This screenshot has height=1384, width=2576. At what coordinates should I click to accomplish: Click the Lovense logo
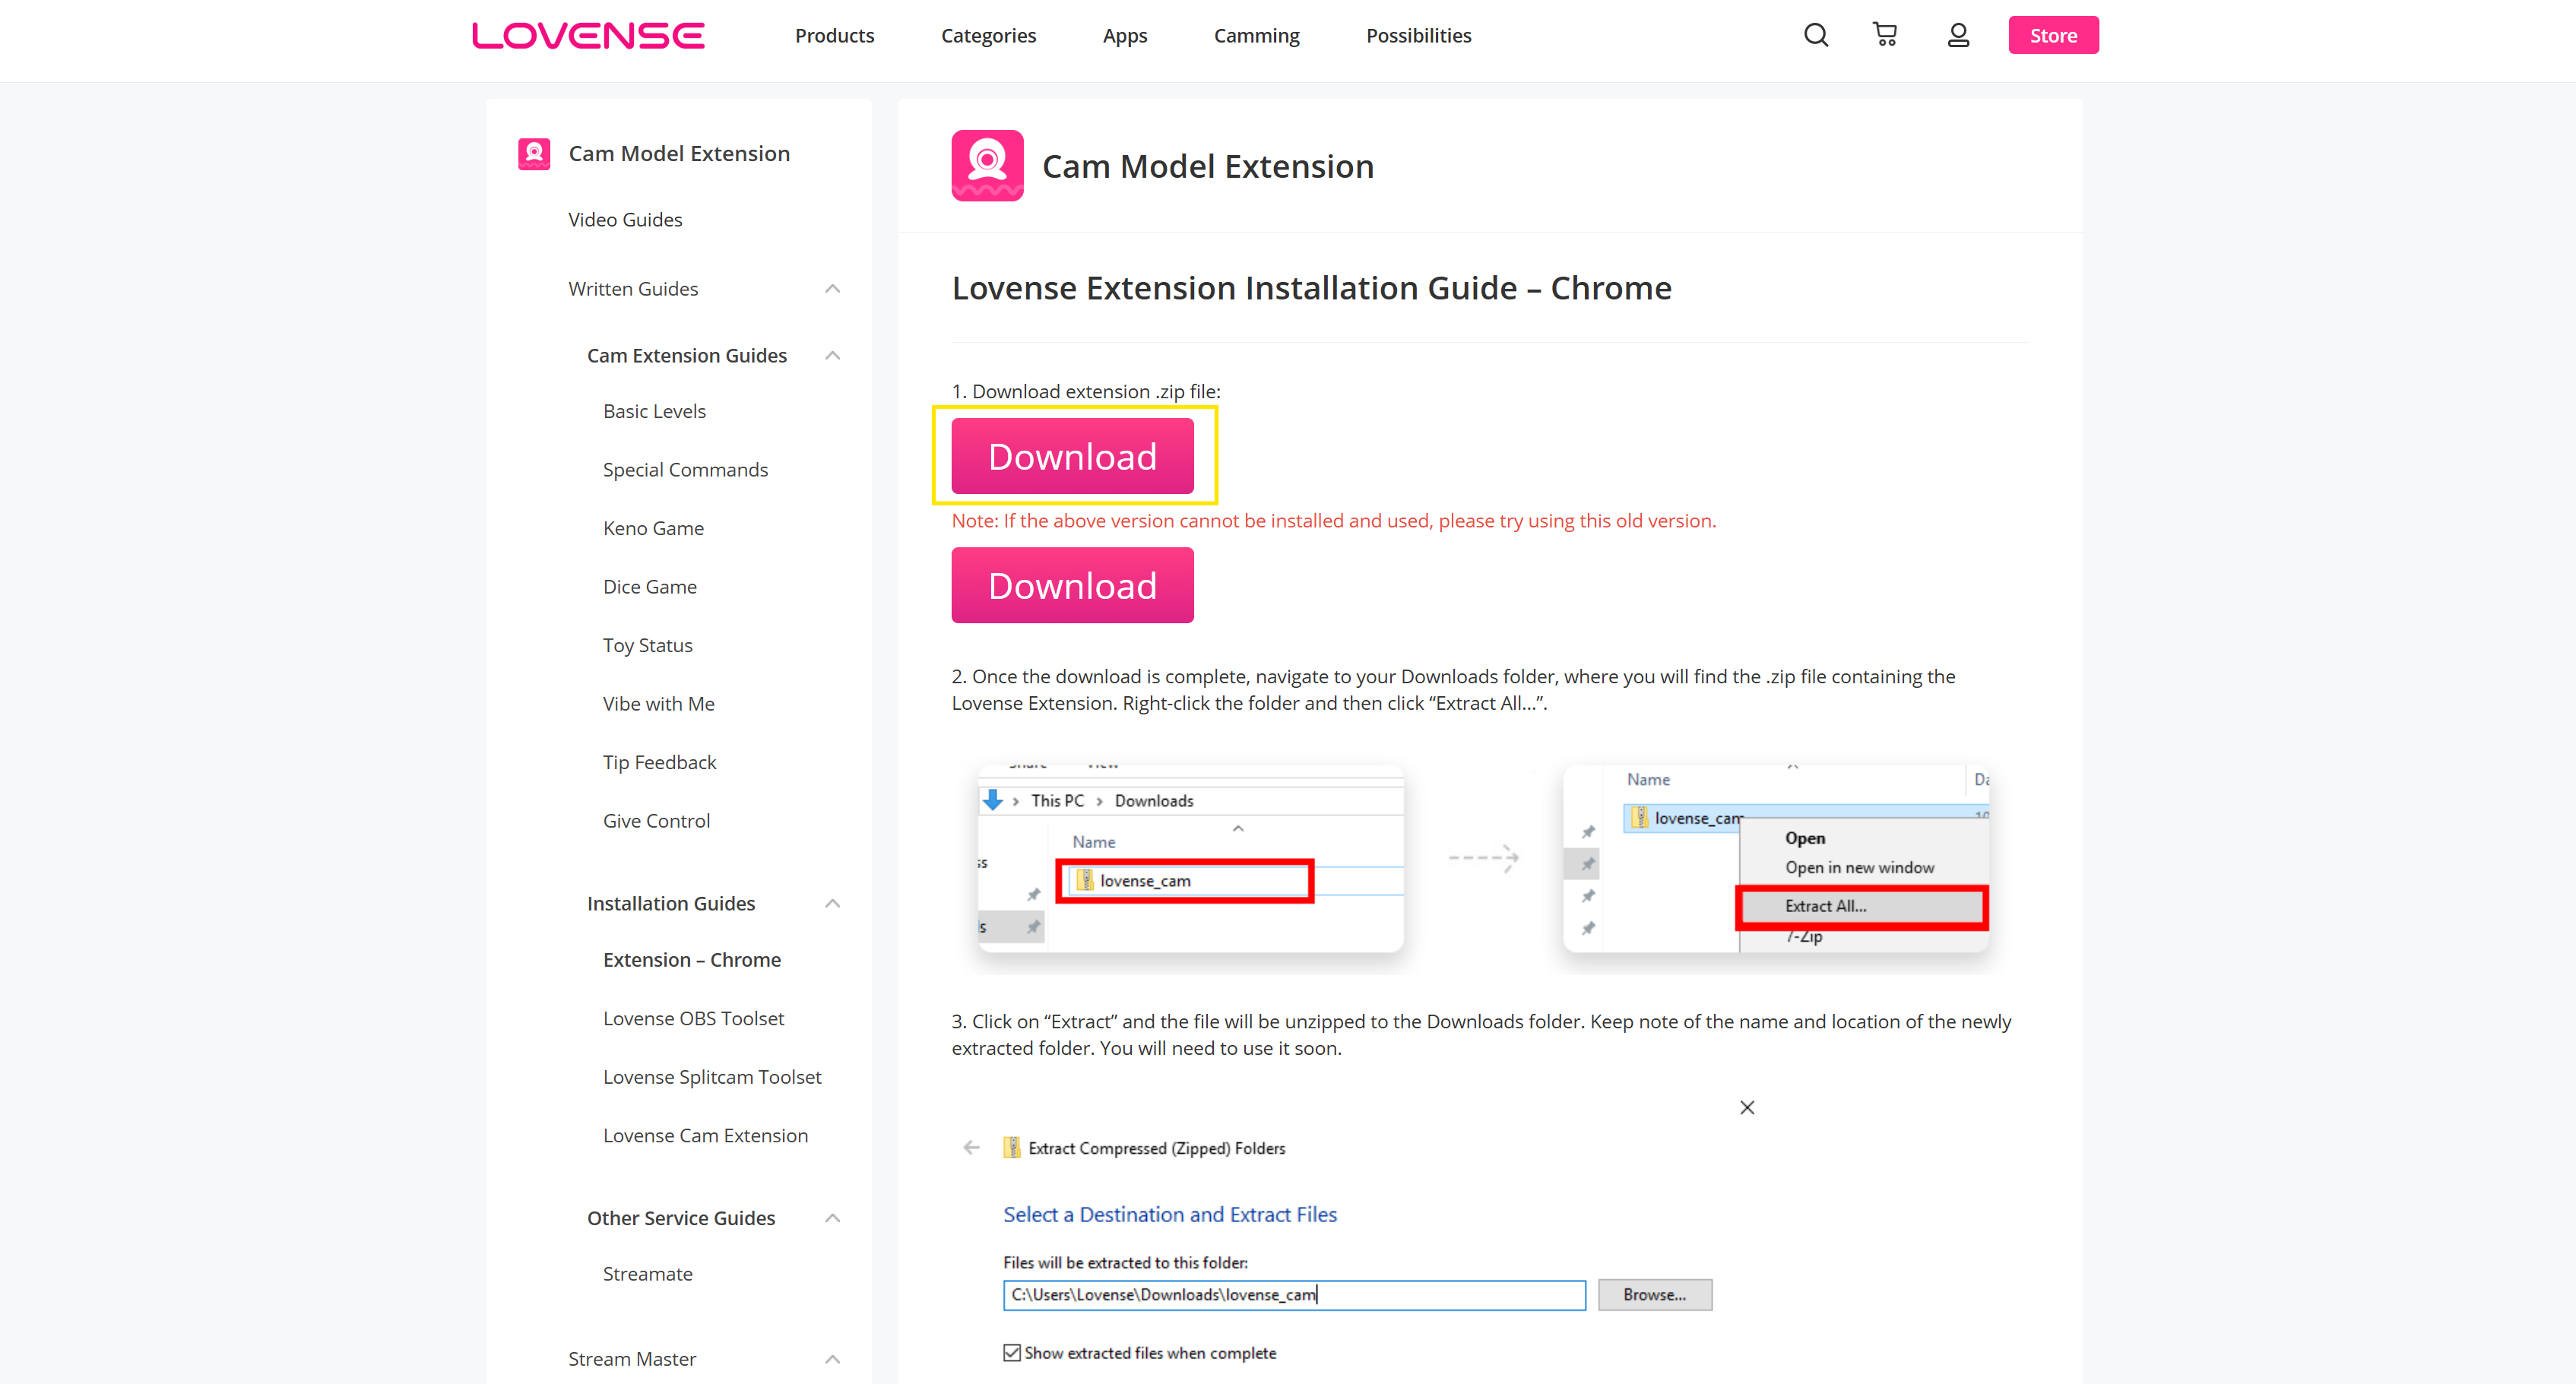(588, 36)
